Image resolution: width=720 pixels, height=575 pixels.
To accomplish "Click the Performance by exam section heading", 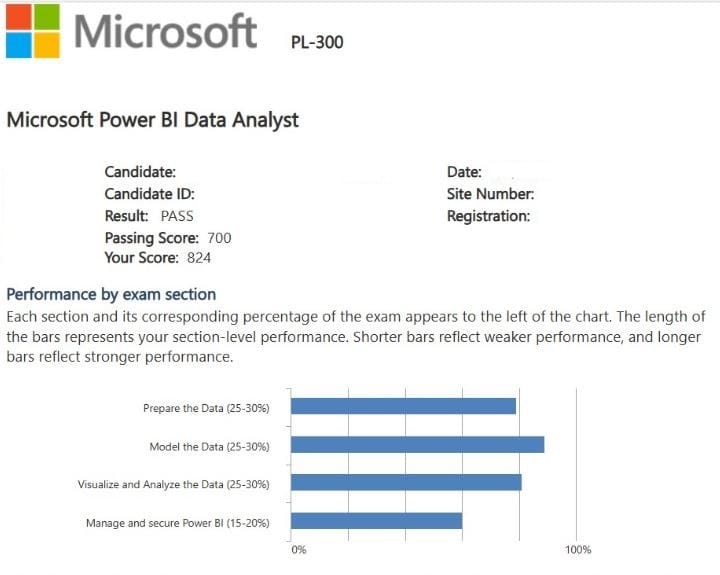I will (111, 294).
